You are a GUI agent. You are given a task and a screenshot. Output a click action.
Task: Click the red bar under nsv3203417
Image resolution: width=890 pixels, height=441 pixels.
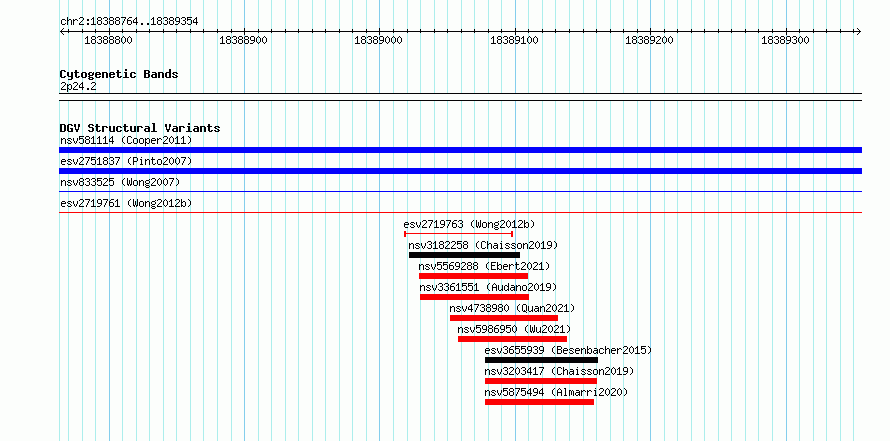tap(541, 381)
